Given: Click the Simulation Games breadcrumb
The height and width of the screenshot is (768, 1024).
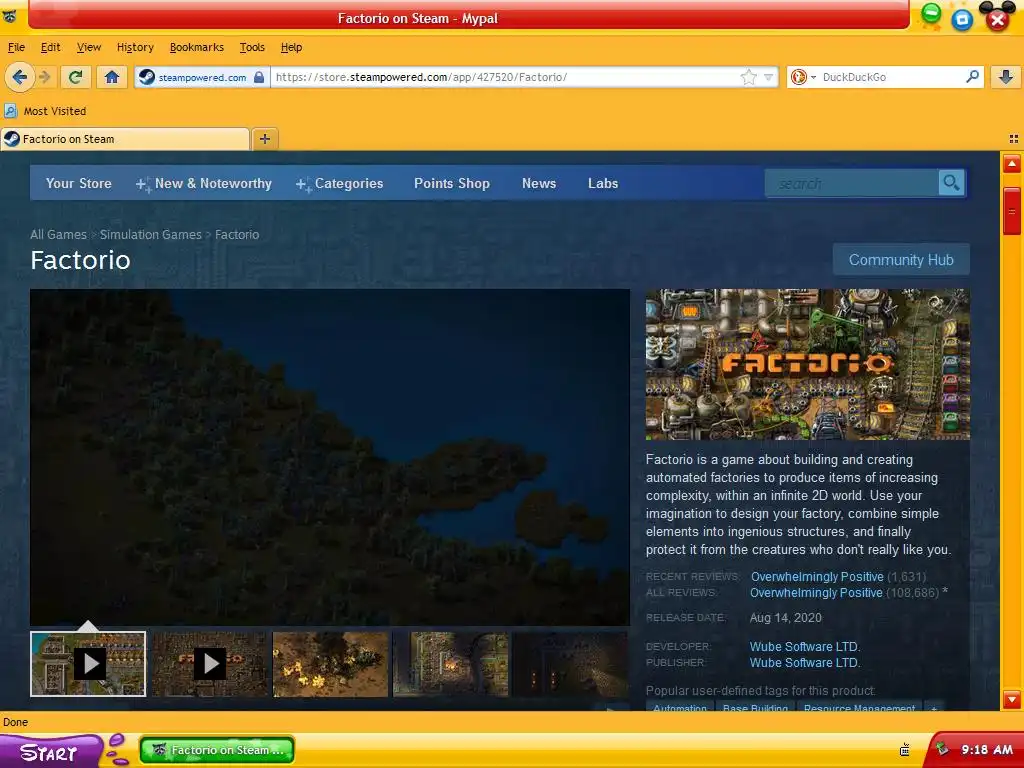Looking at the screenshot, I should (151, 234).
